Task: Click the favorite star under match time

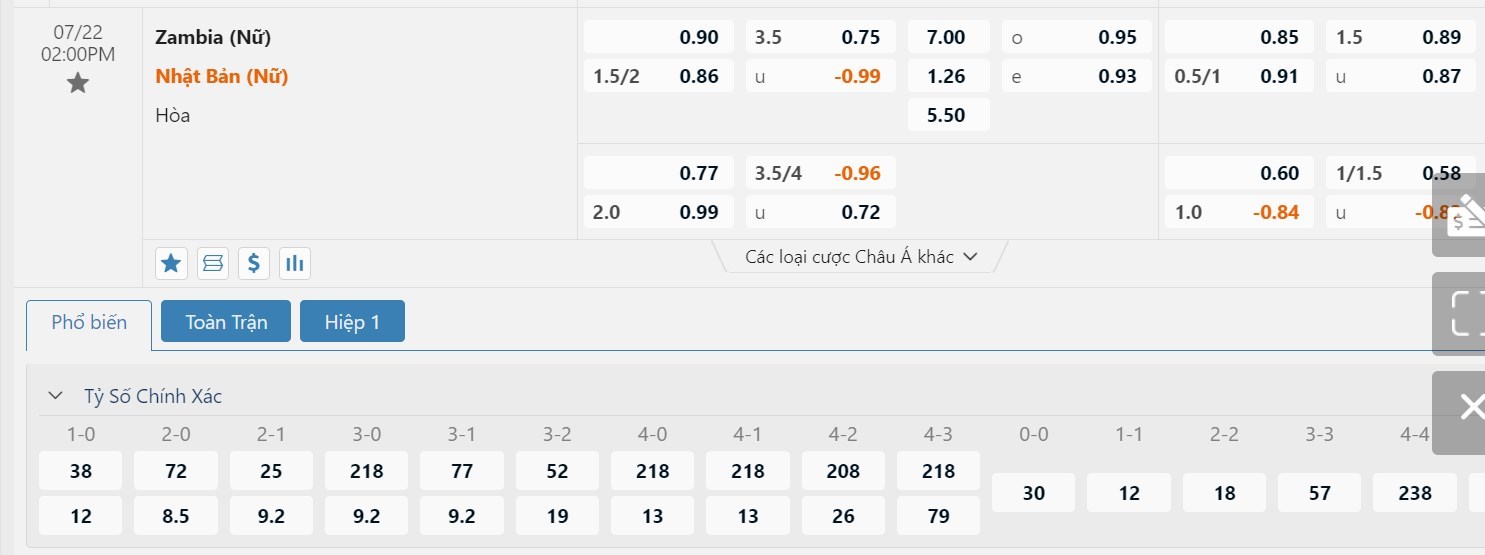Action: pos(78,84)
